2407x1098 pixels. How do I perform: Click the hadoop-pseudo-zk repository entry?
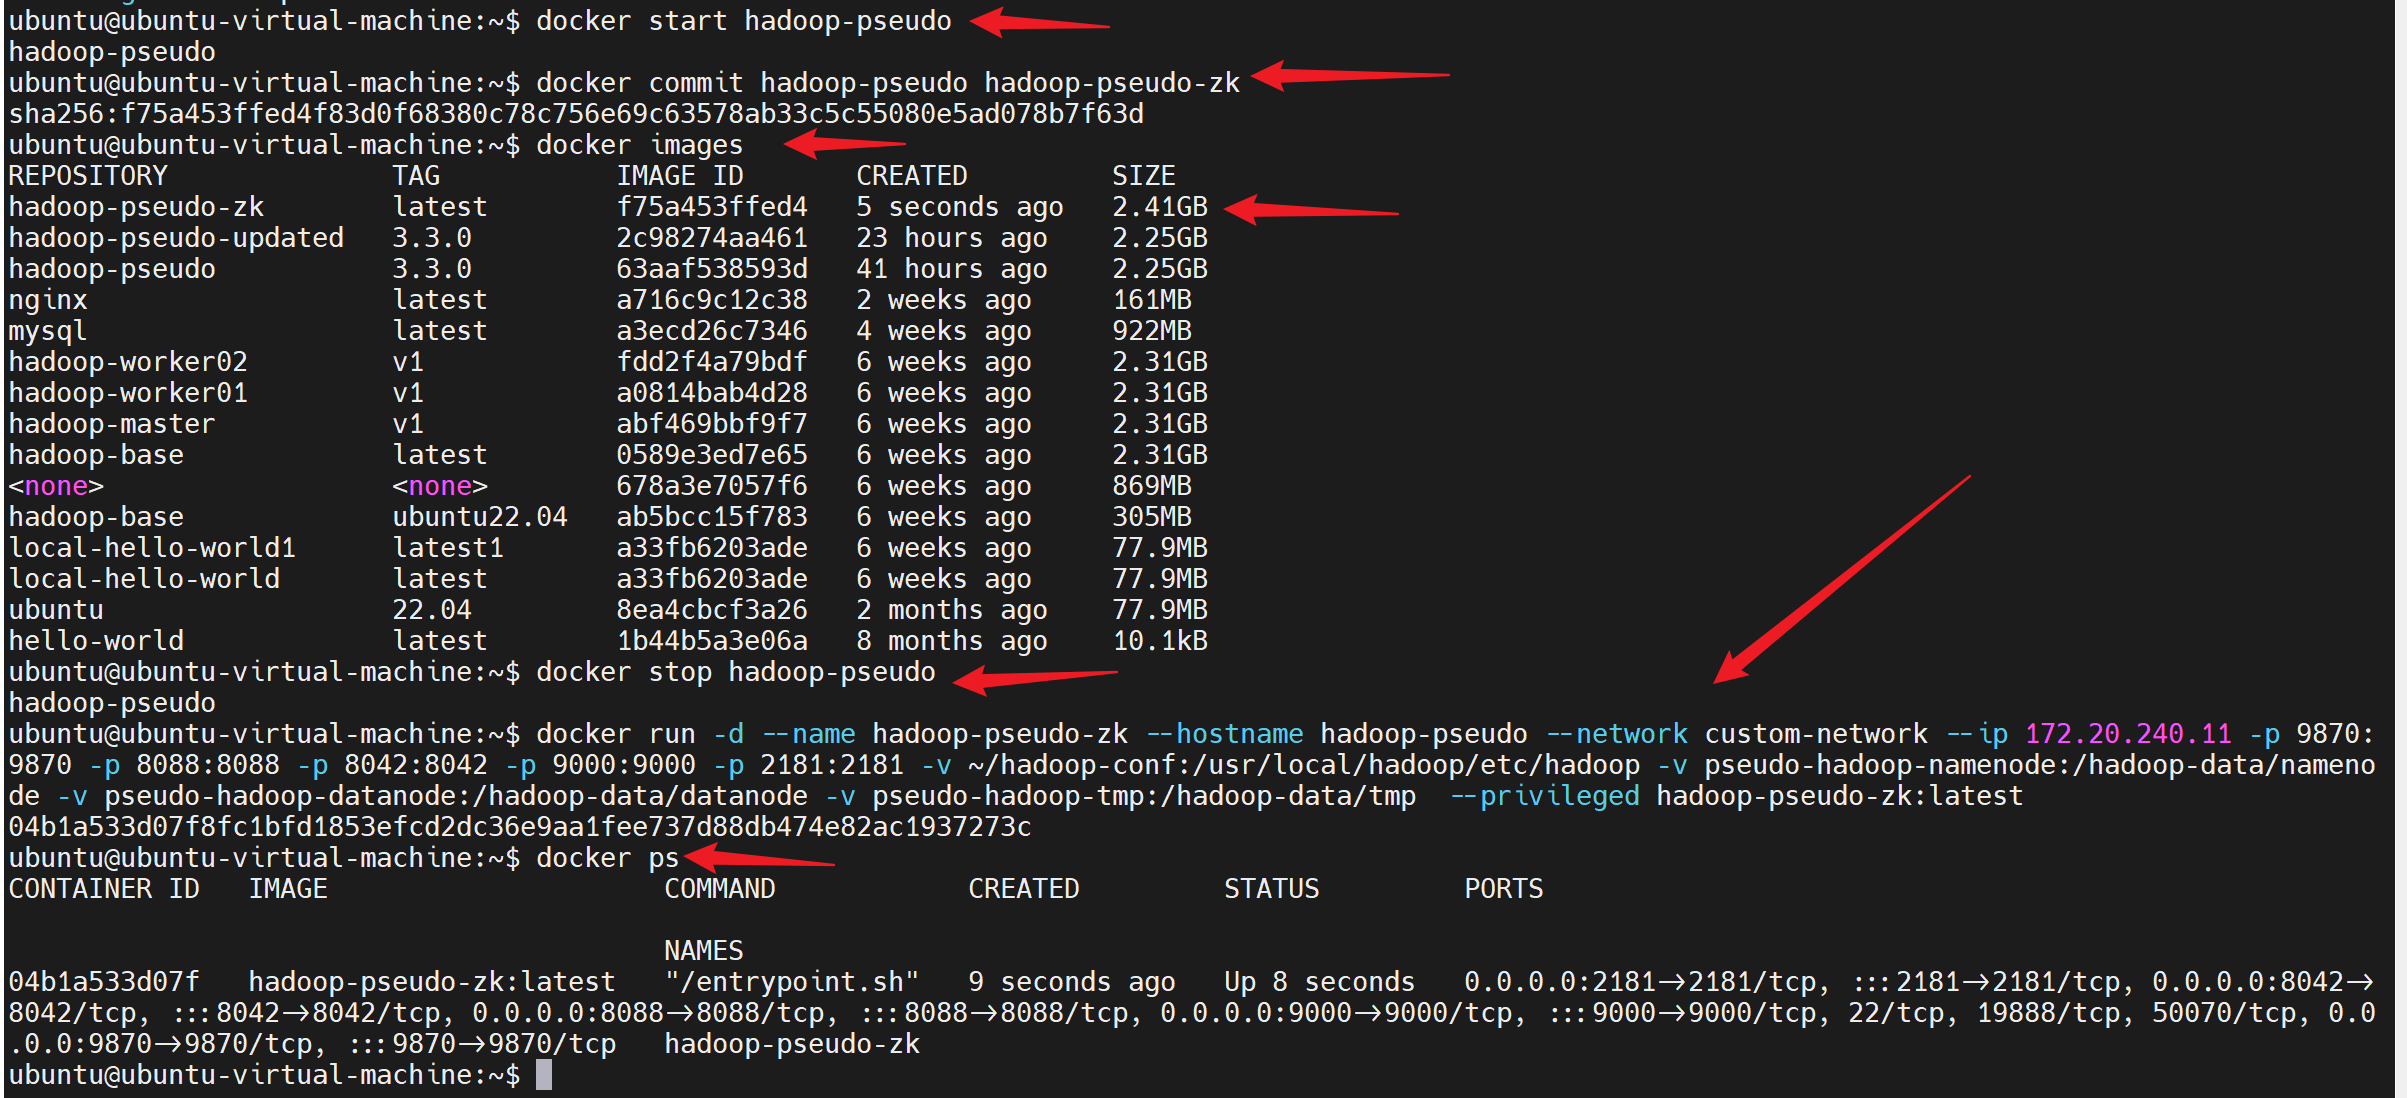(136, 207)
